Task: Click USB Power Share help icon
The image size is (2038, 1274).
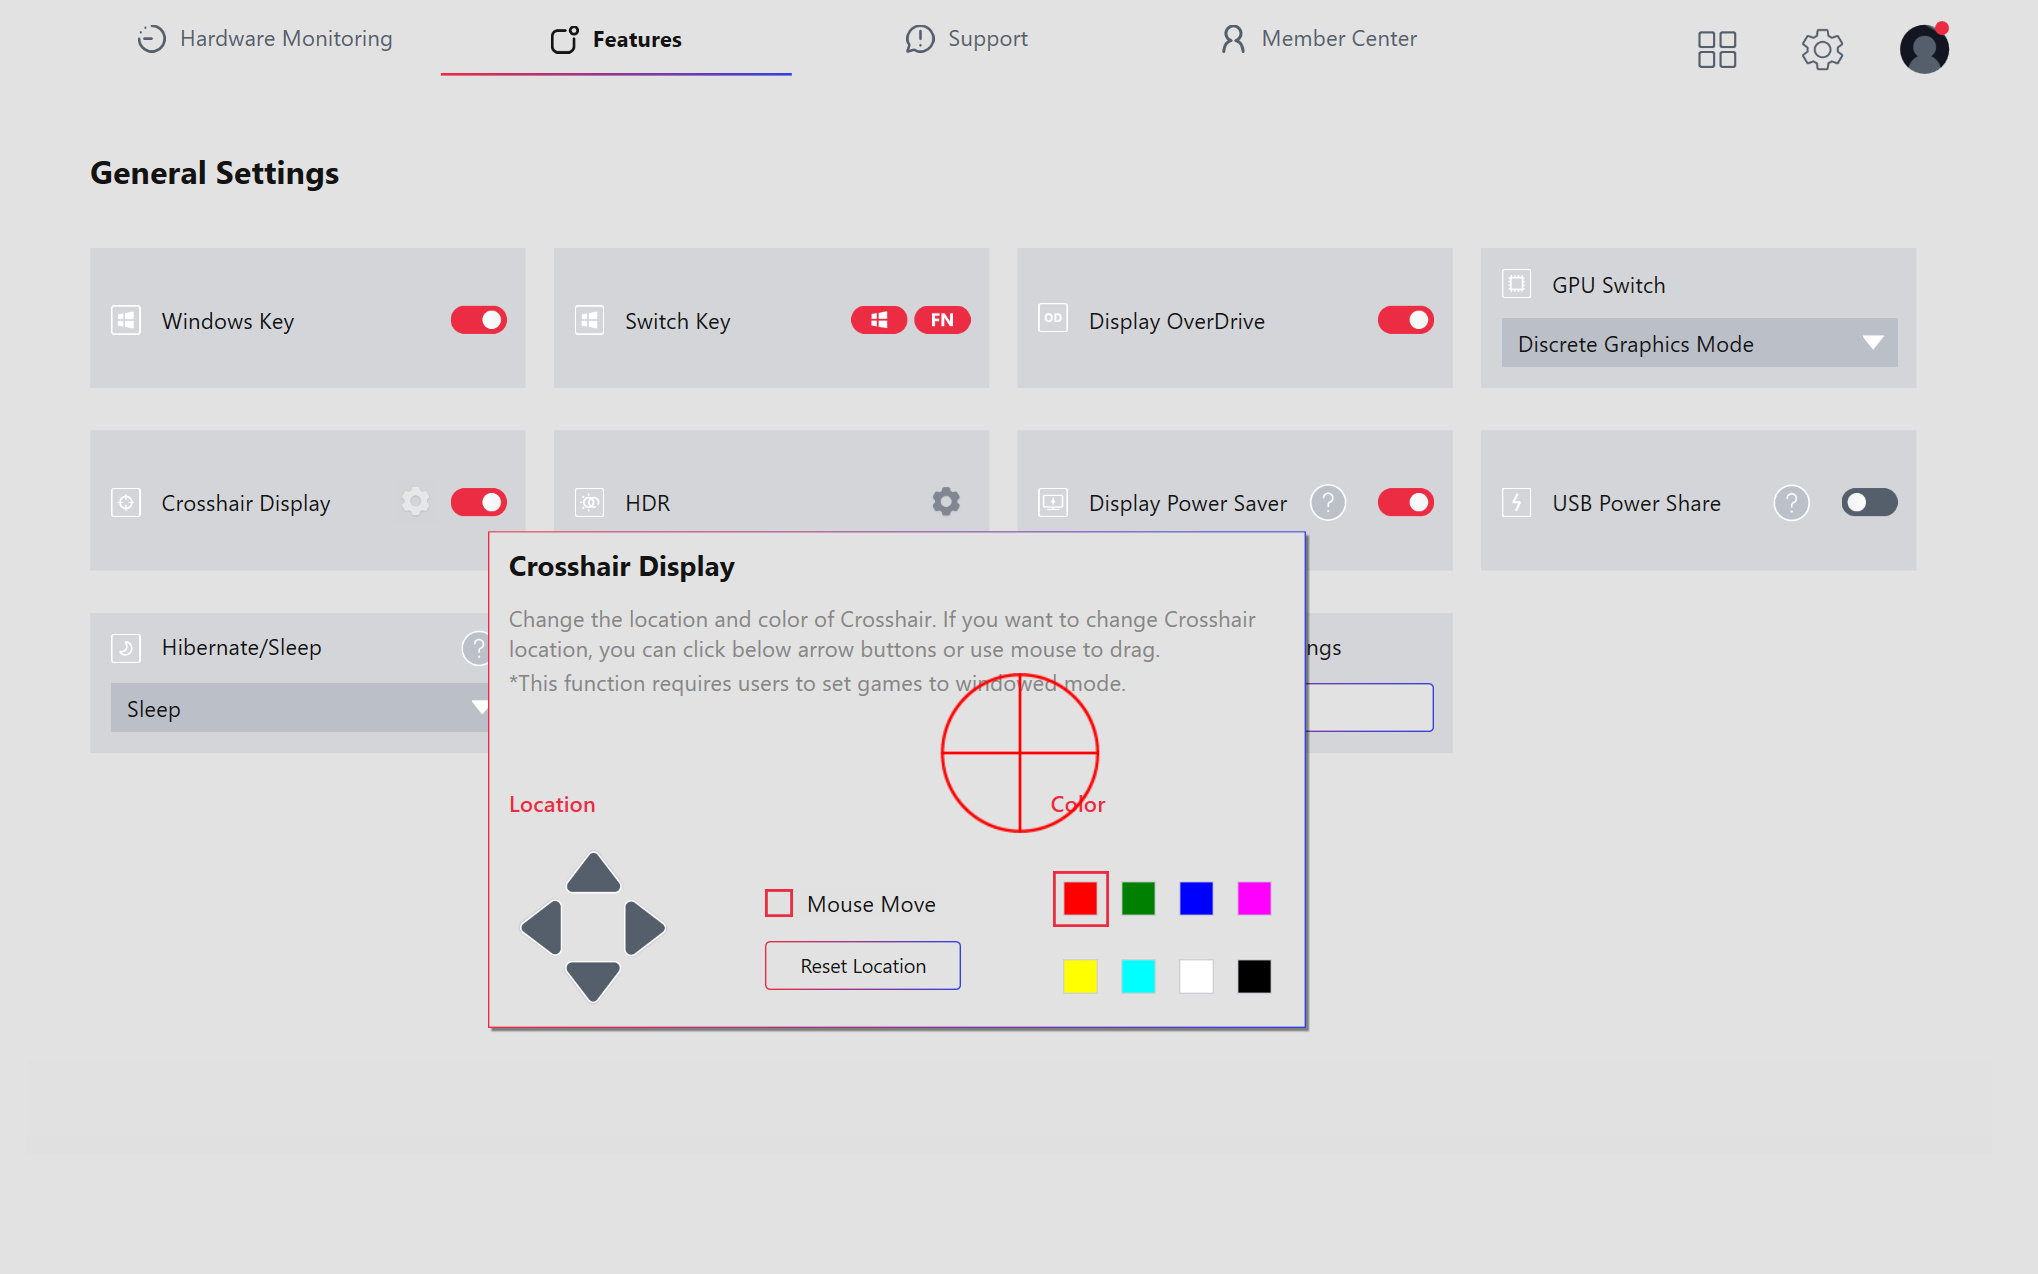Action: tap(1791, 502)
